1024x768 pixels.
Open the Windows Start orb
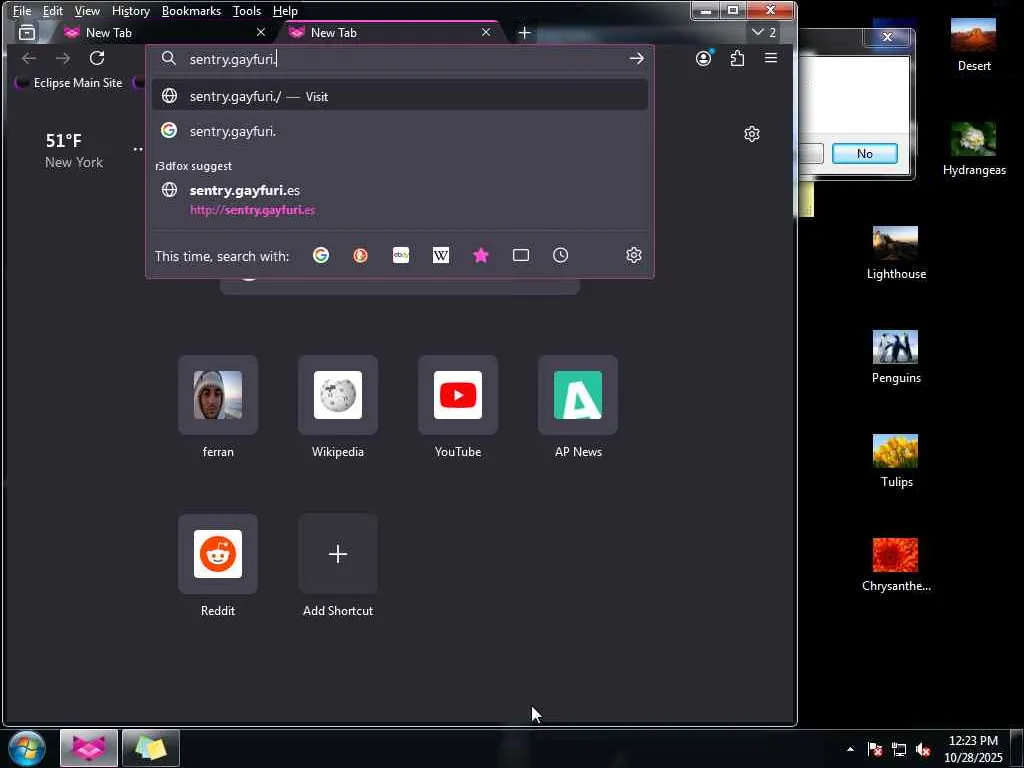point(27,748)
